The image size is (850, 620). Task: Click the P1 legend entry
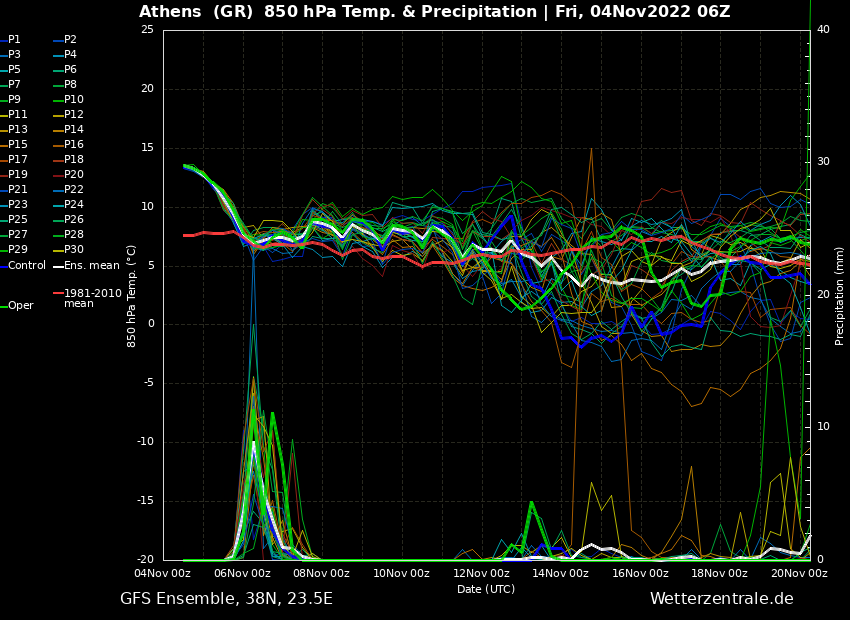(11, 40)
